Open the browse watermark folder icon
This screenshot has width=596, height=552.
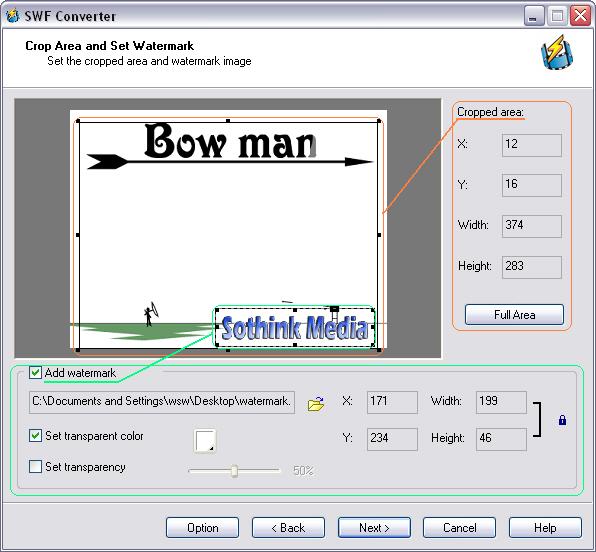316,404
